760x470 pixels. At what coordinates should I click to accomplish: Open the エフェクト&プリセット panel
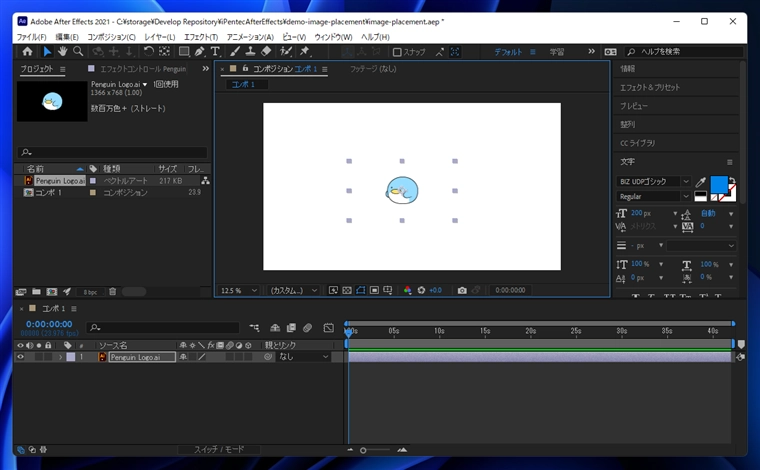(x=649, y=87)
